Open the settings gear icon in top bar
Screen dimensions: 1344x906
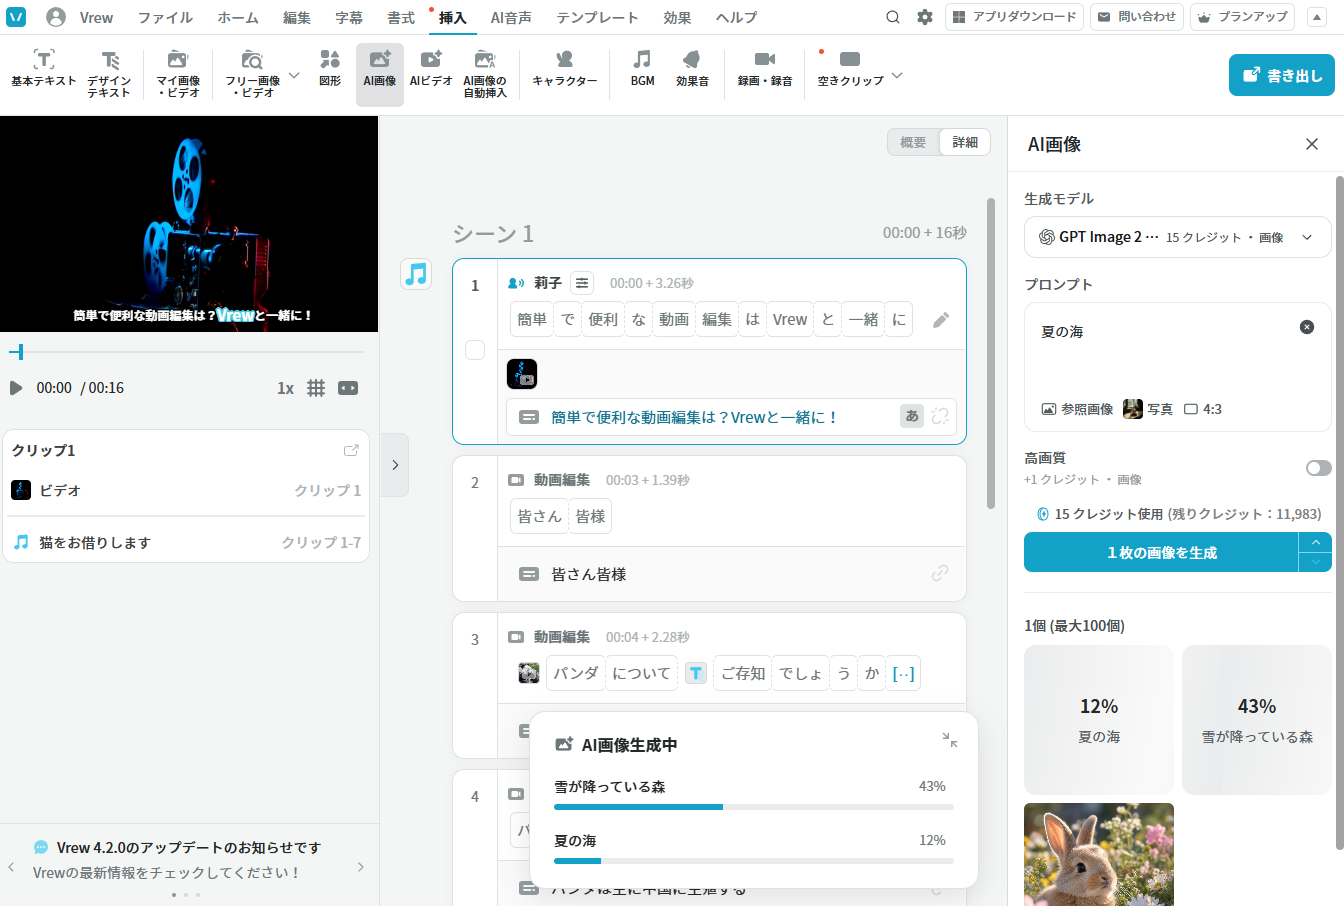click(x=925, y=17)
